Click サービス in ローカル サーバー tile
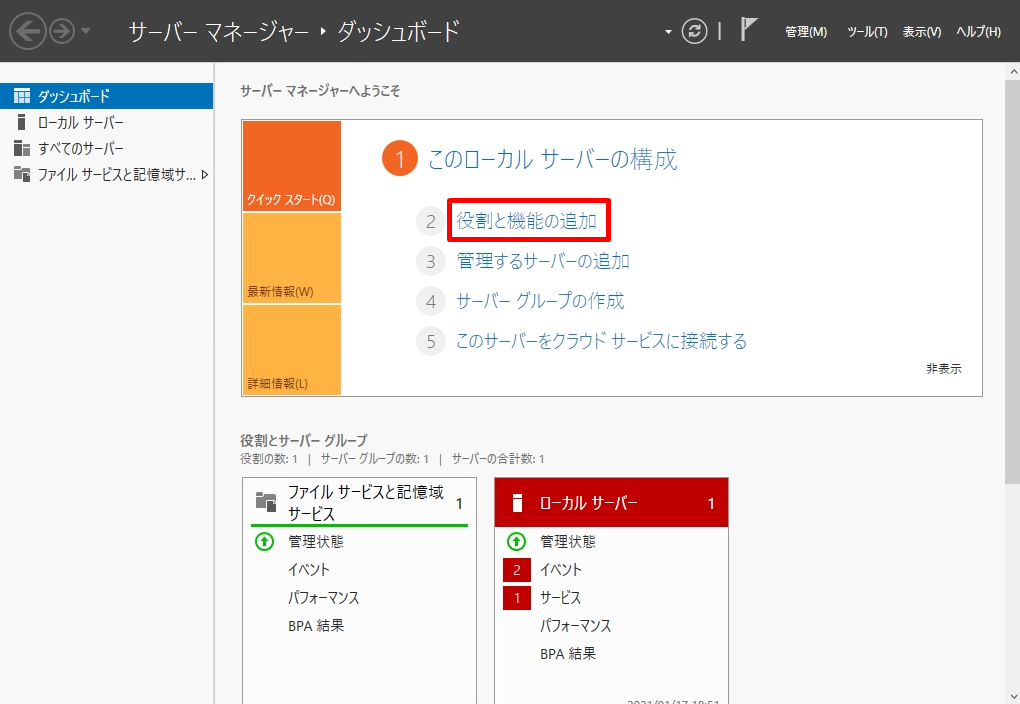1020x704 pixels. [x=560, y=597]
